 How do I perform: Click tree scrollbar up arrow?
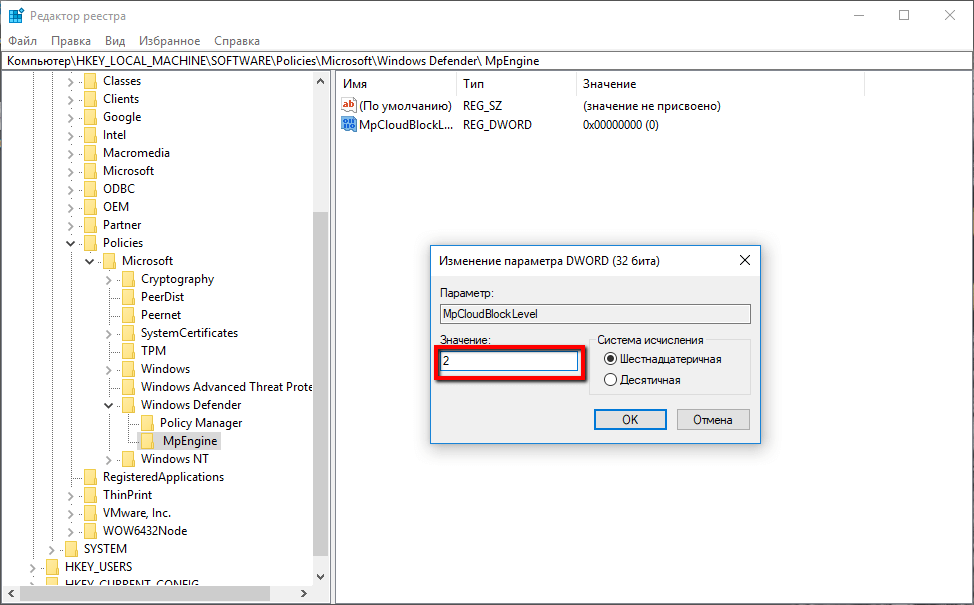coord(320,81)
